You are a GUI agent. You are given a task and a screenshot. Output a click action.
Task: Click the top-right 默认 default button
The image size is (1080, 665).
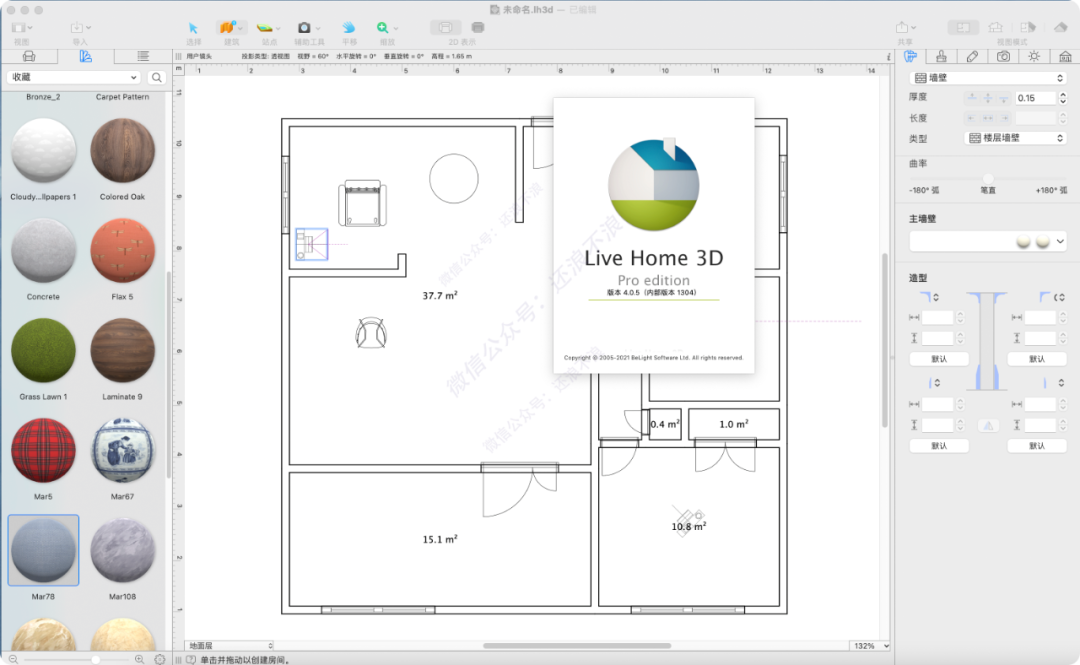point(1037,359)
